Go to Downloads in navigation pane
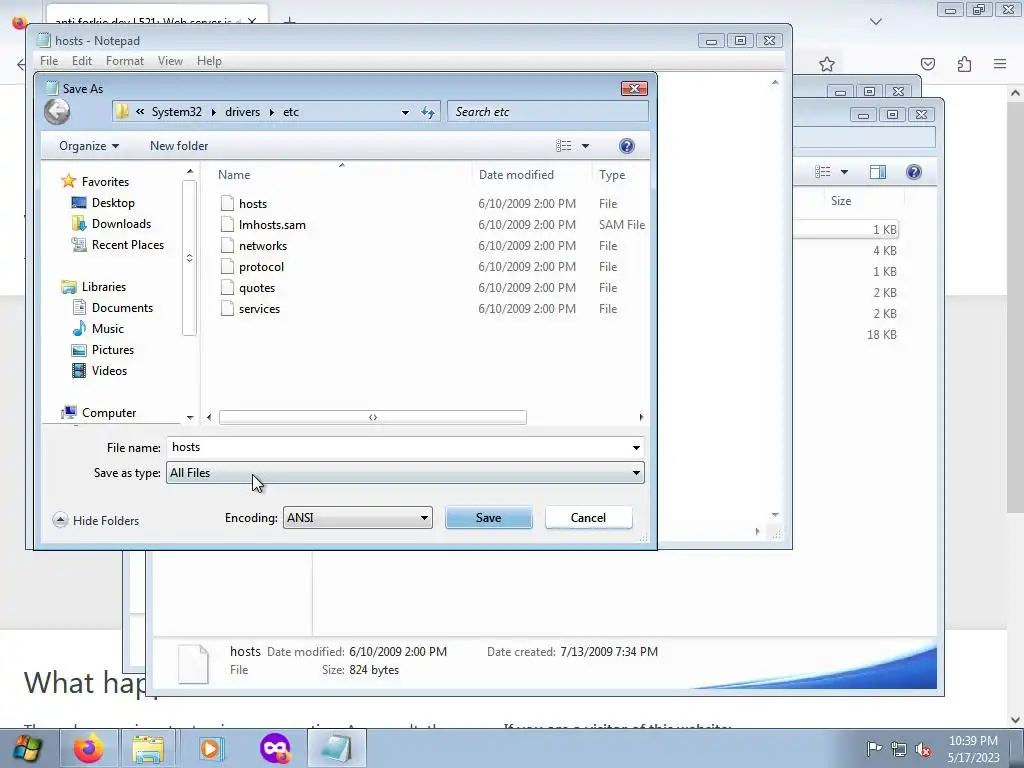The height and width of the screenshot is (768, 1024). [x=121, y=223]
